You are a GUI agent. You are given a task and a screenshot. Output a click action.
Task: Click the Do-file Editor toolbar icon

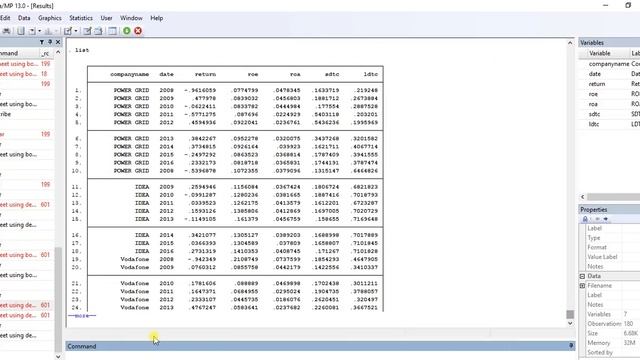(x=68, y=31)
